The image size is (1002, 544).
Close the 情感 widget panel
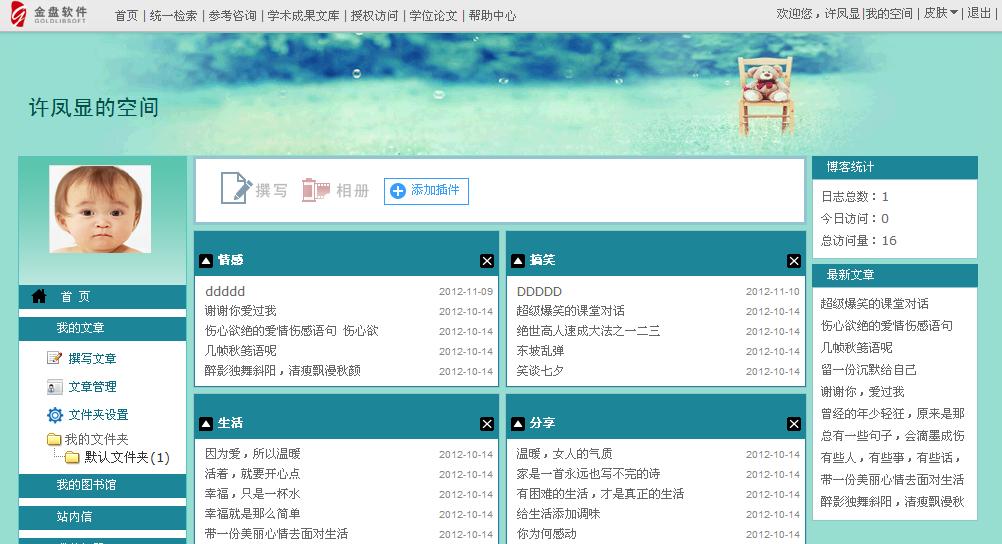487,261
